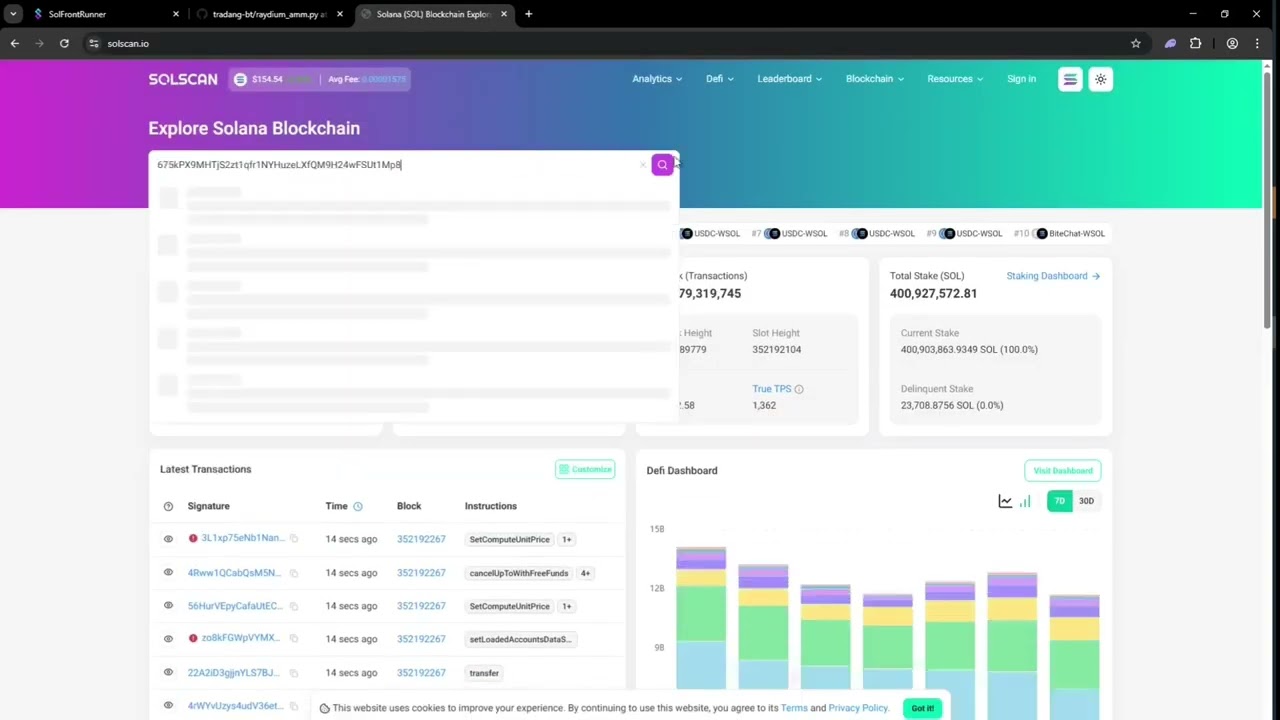Viewport: 1280px width, 720px height.
Task: Expand the Resources menu
Action: [x=955, y=79]
